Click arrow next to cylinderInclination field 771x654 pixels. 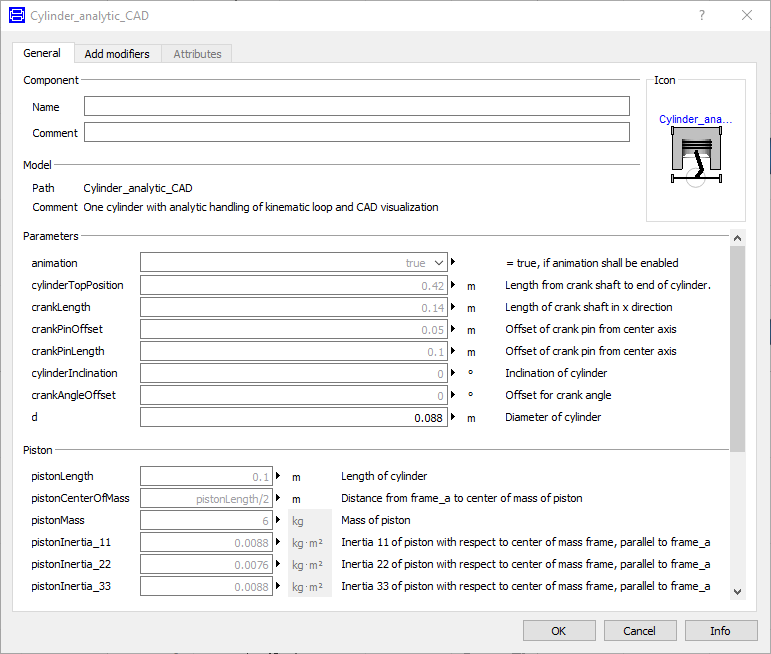click(x=453, y=373)
